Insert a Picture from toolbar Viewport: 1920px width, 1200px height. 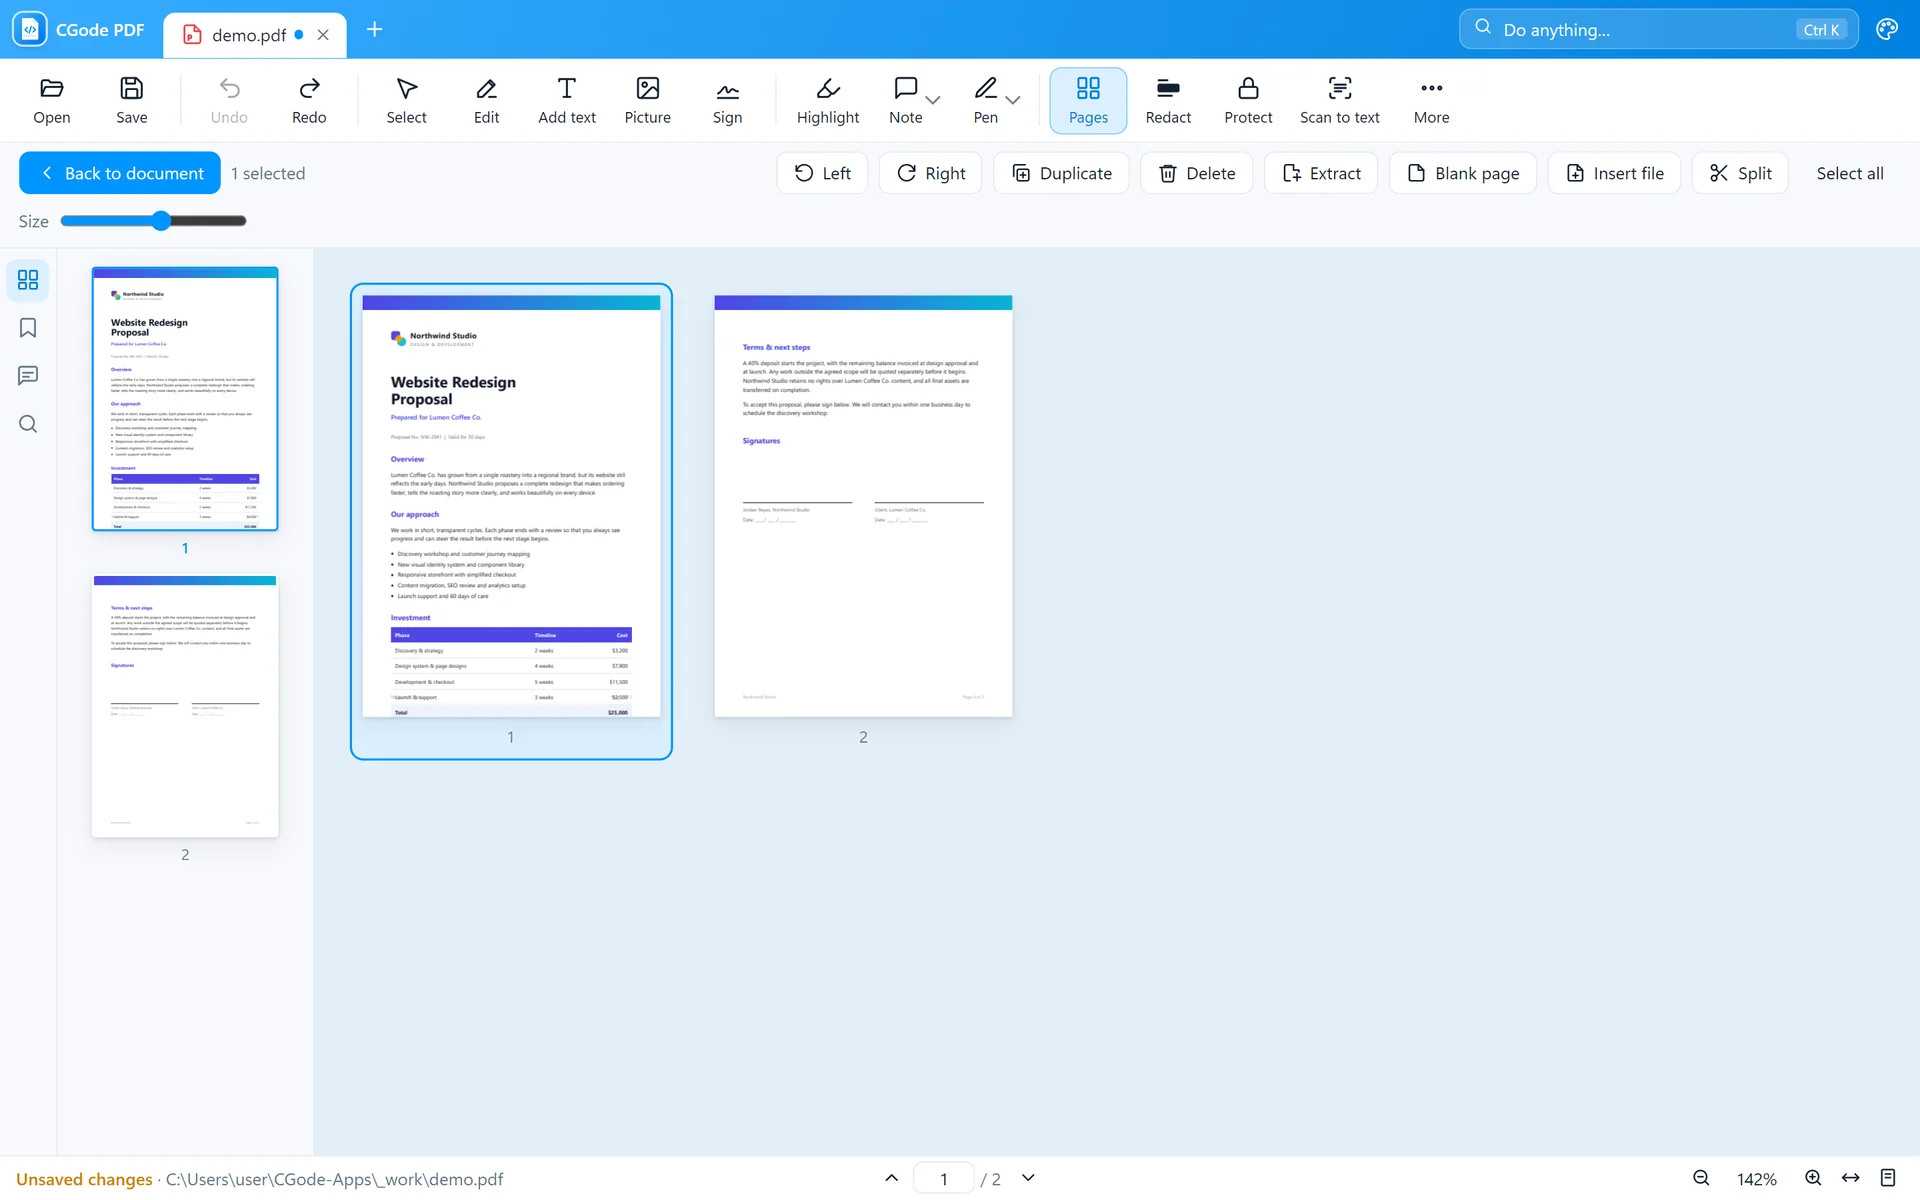(x=647, y=101)
